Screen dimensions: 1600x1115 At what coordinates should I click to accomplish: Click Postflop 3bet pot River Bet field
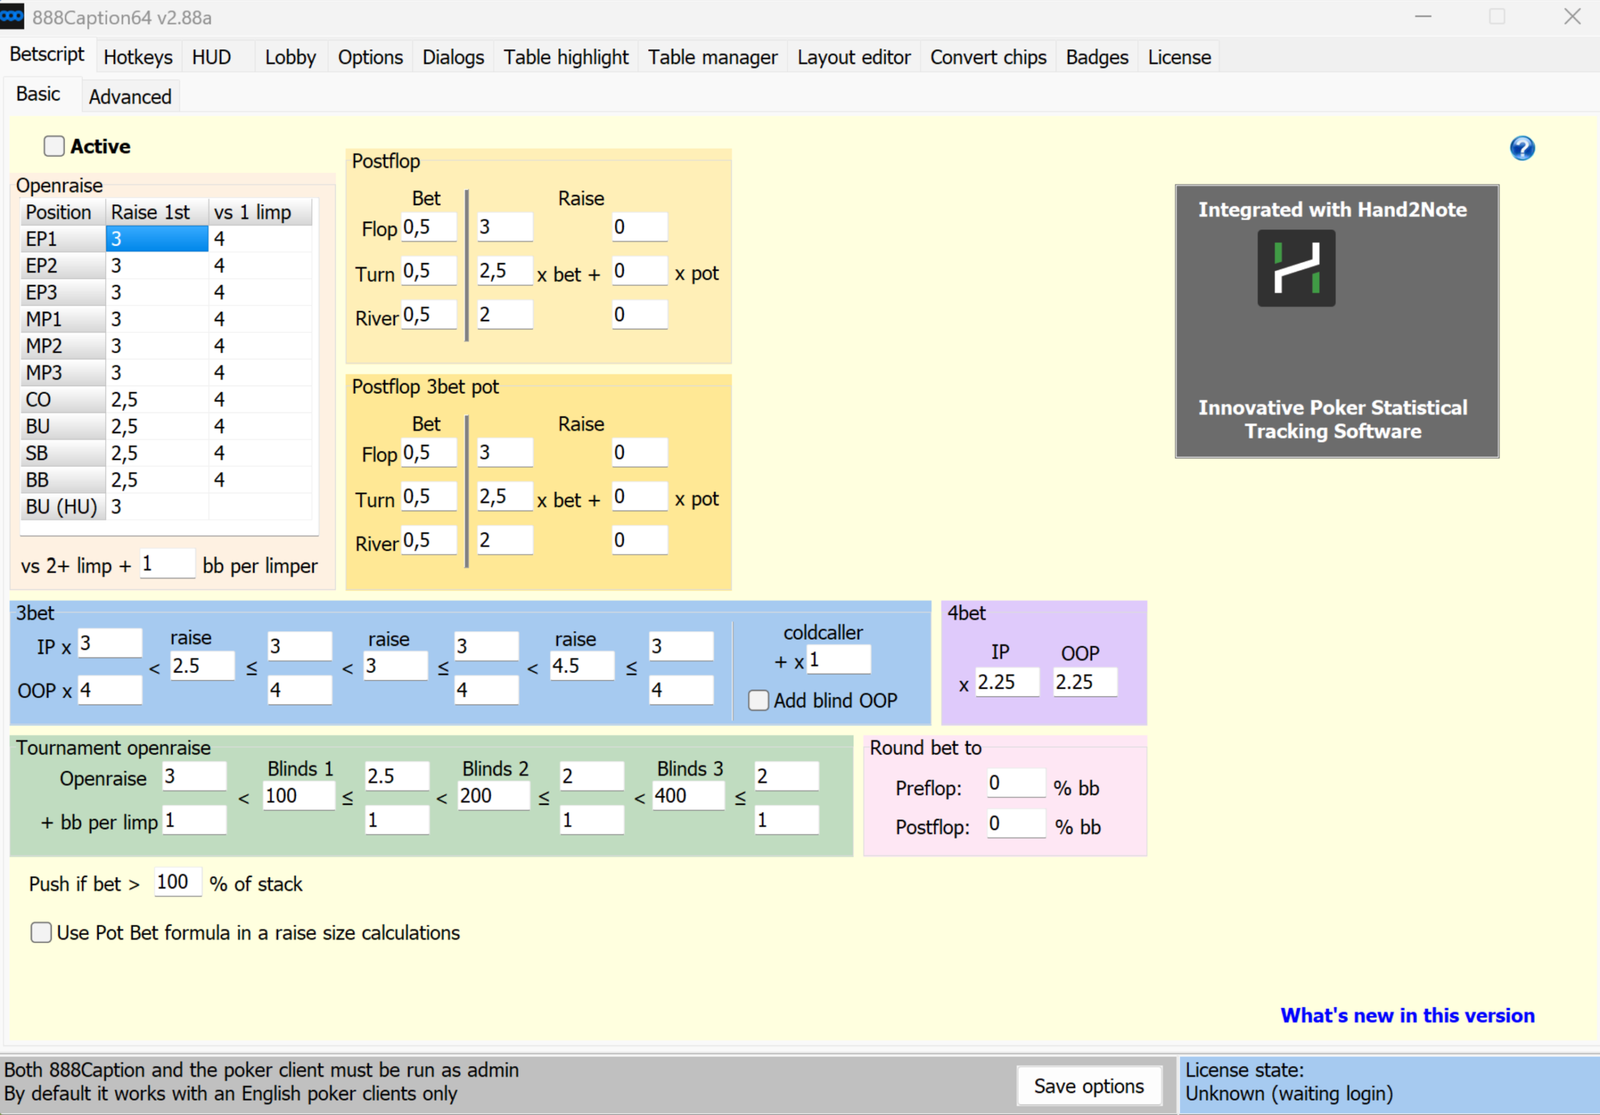(428, 541)
